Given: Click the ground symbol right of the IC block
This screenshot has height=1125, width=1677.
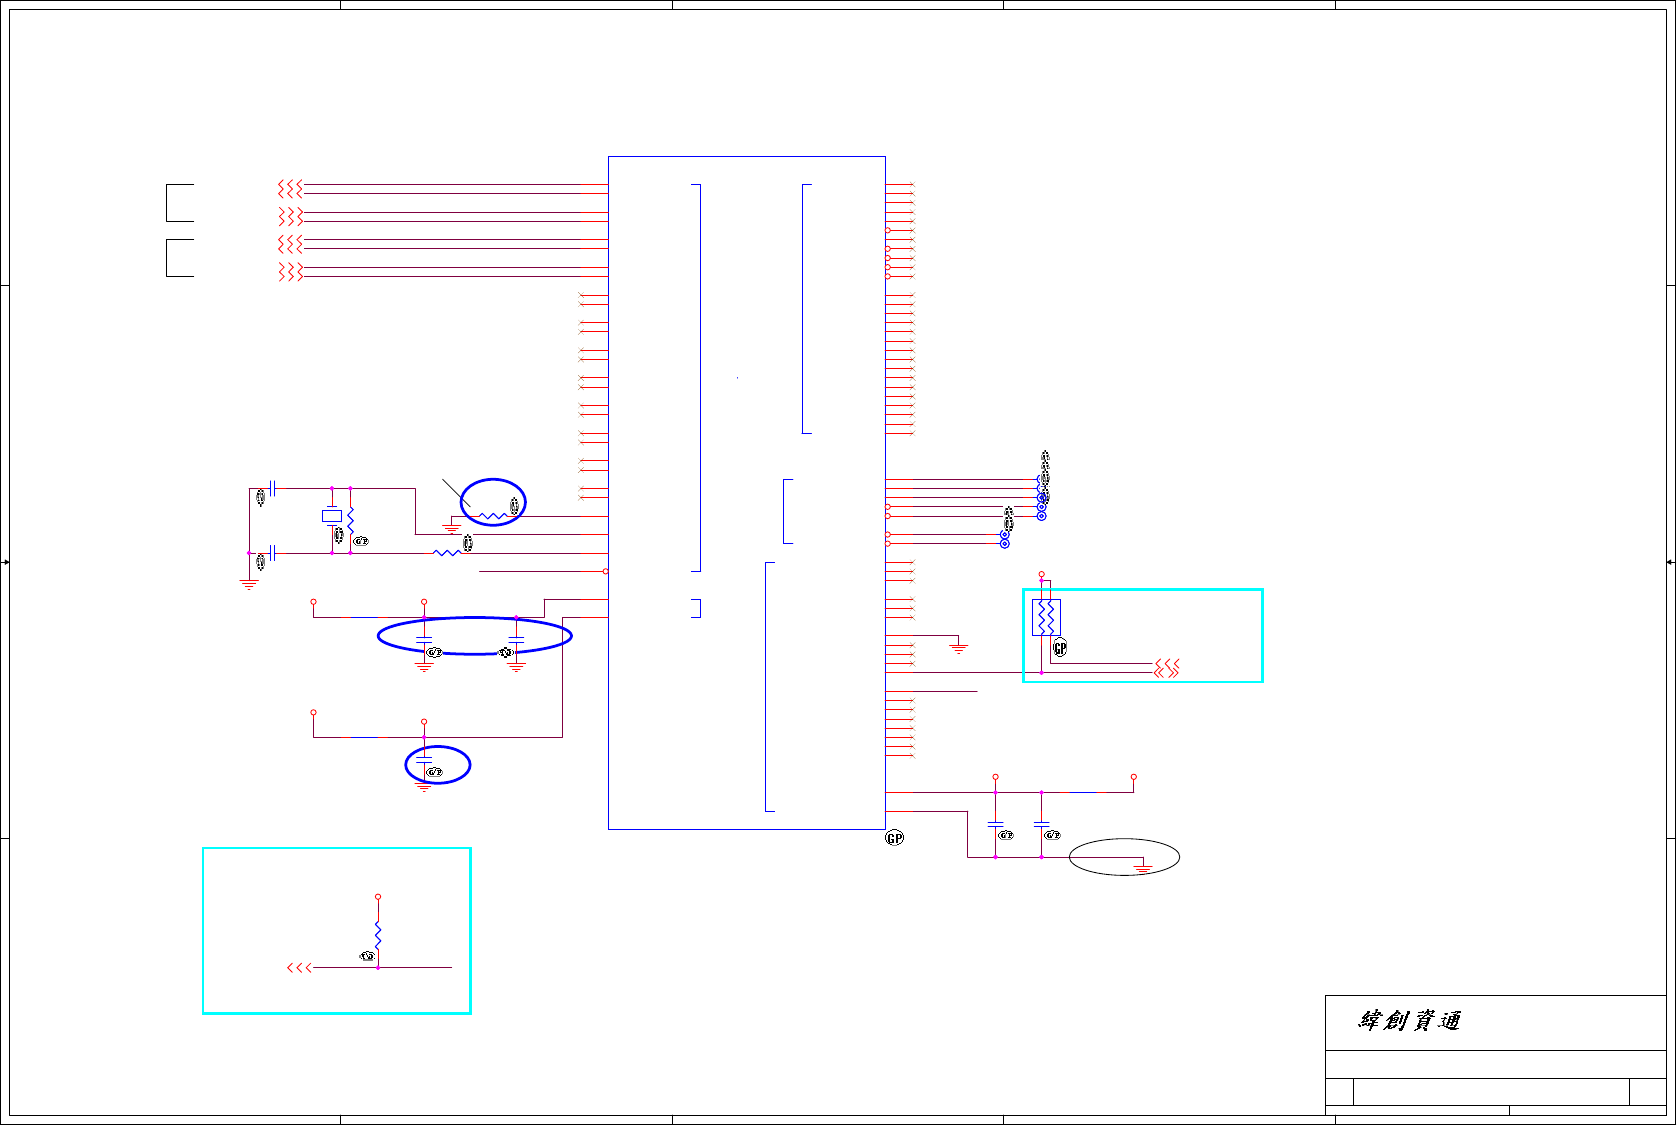Looking at the screenshot, I should pos(959,649).
